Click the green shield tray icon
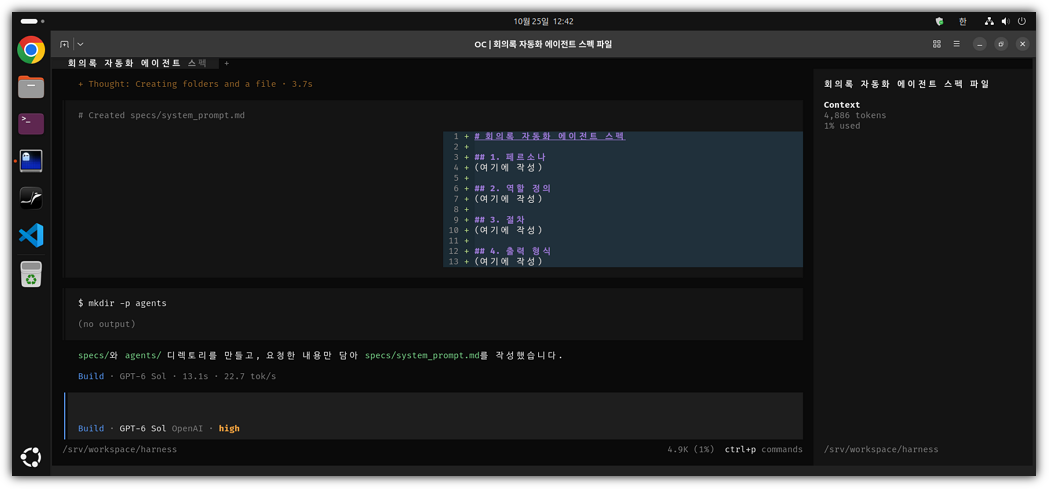 pos(939,21)
